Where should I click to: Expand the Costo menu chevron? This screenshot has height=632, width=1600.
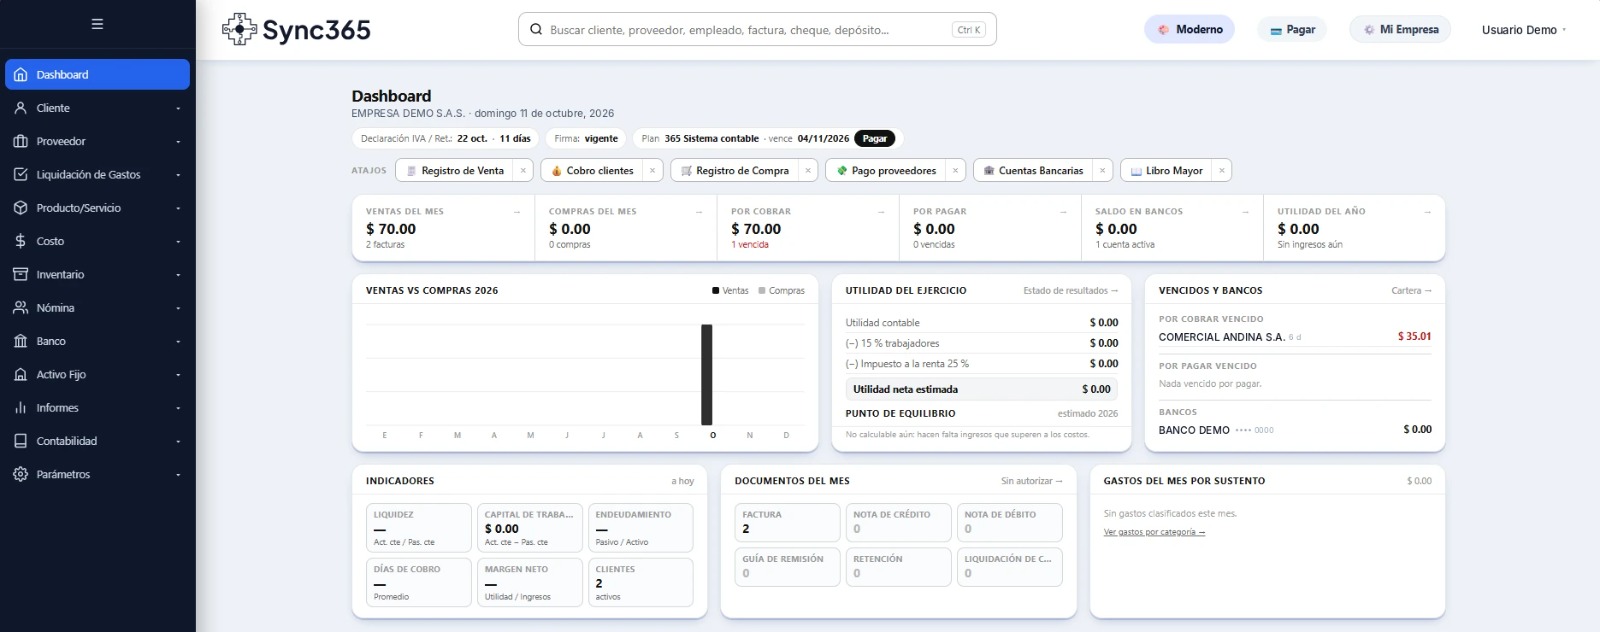[178, 241]
